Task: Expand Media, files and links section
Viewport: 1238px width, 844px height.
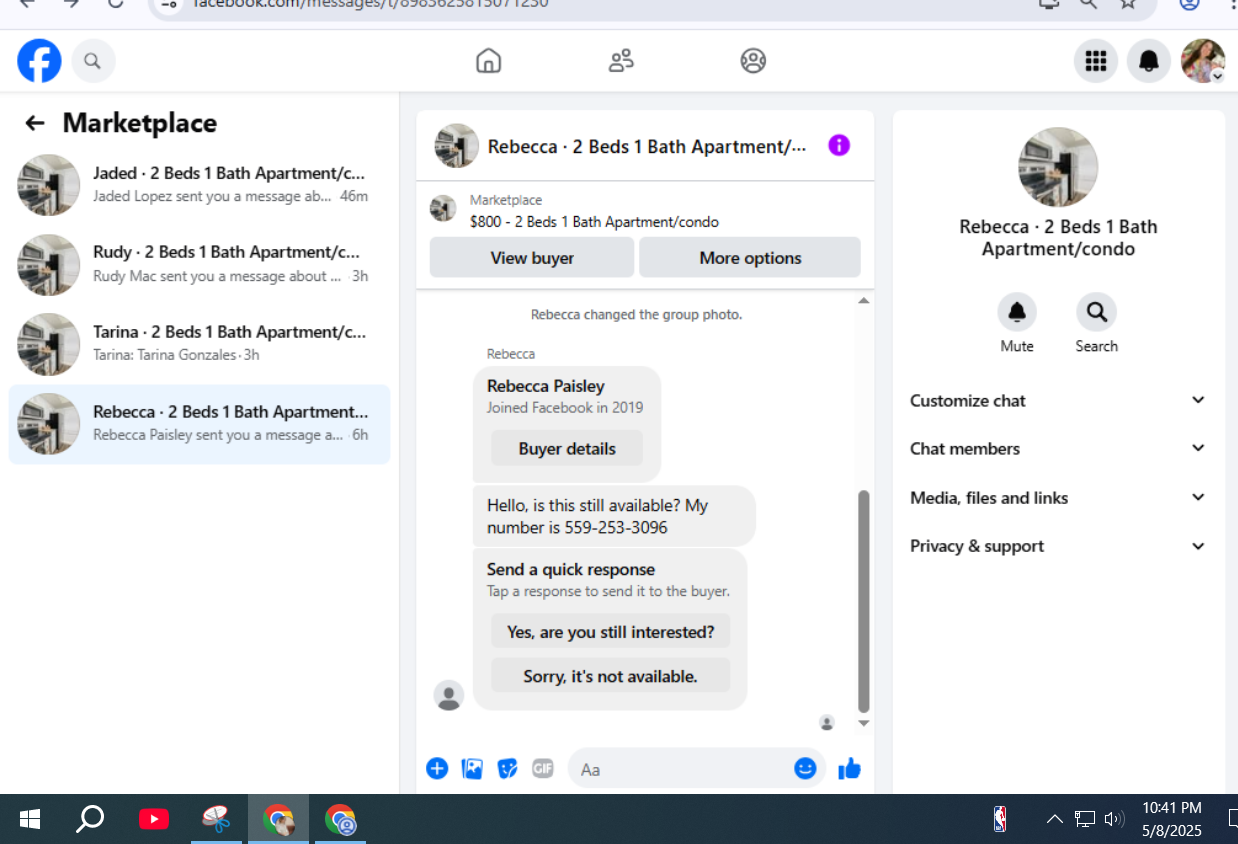Action: click(1058, 497)
